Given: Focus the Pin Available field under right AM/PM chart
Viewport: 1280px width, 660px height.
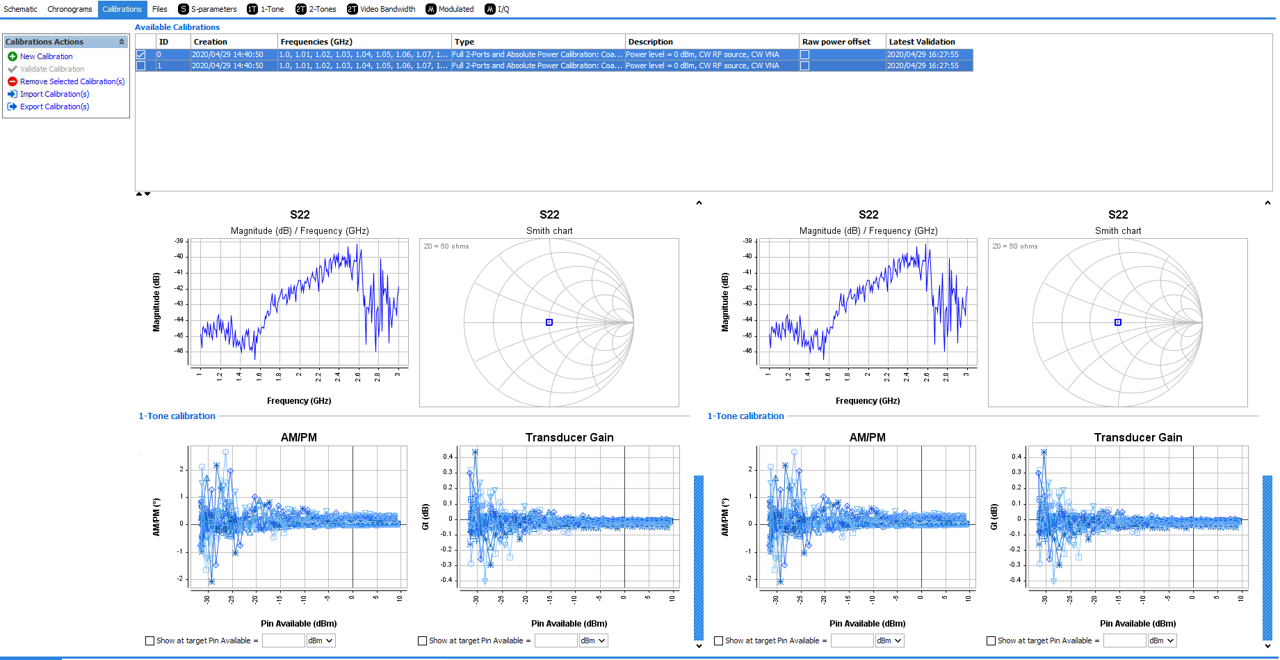Looking at the screenshot, I should click(852, 641).
